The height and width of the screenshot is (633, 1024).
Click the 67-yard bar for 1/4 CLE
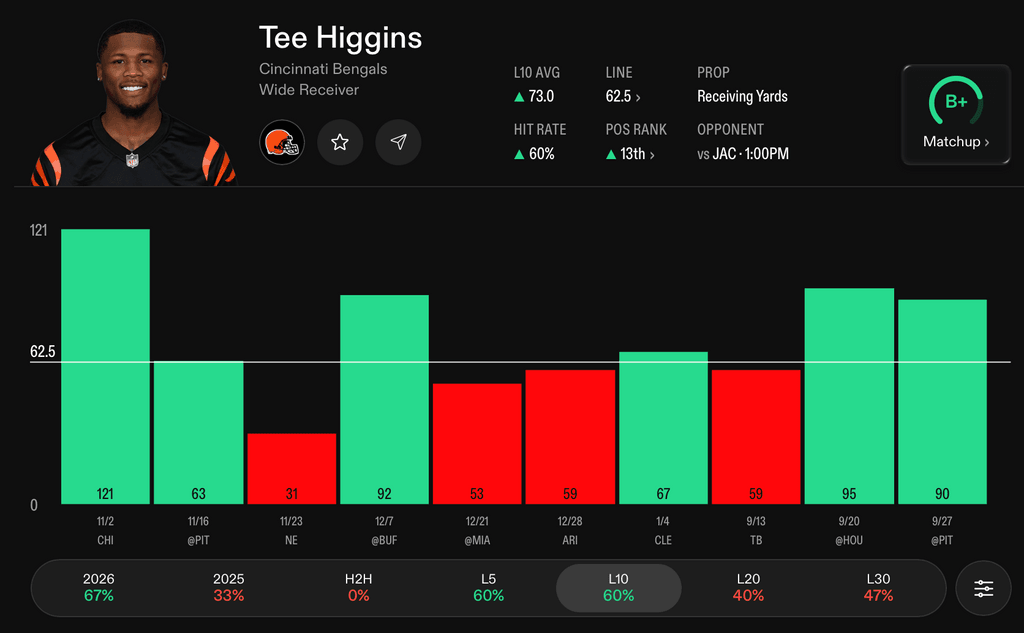(x=664, y=428)
